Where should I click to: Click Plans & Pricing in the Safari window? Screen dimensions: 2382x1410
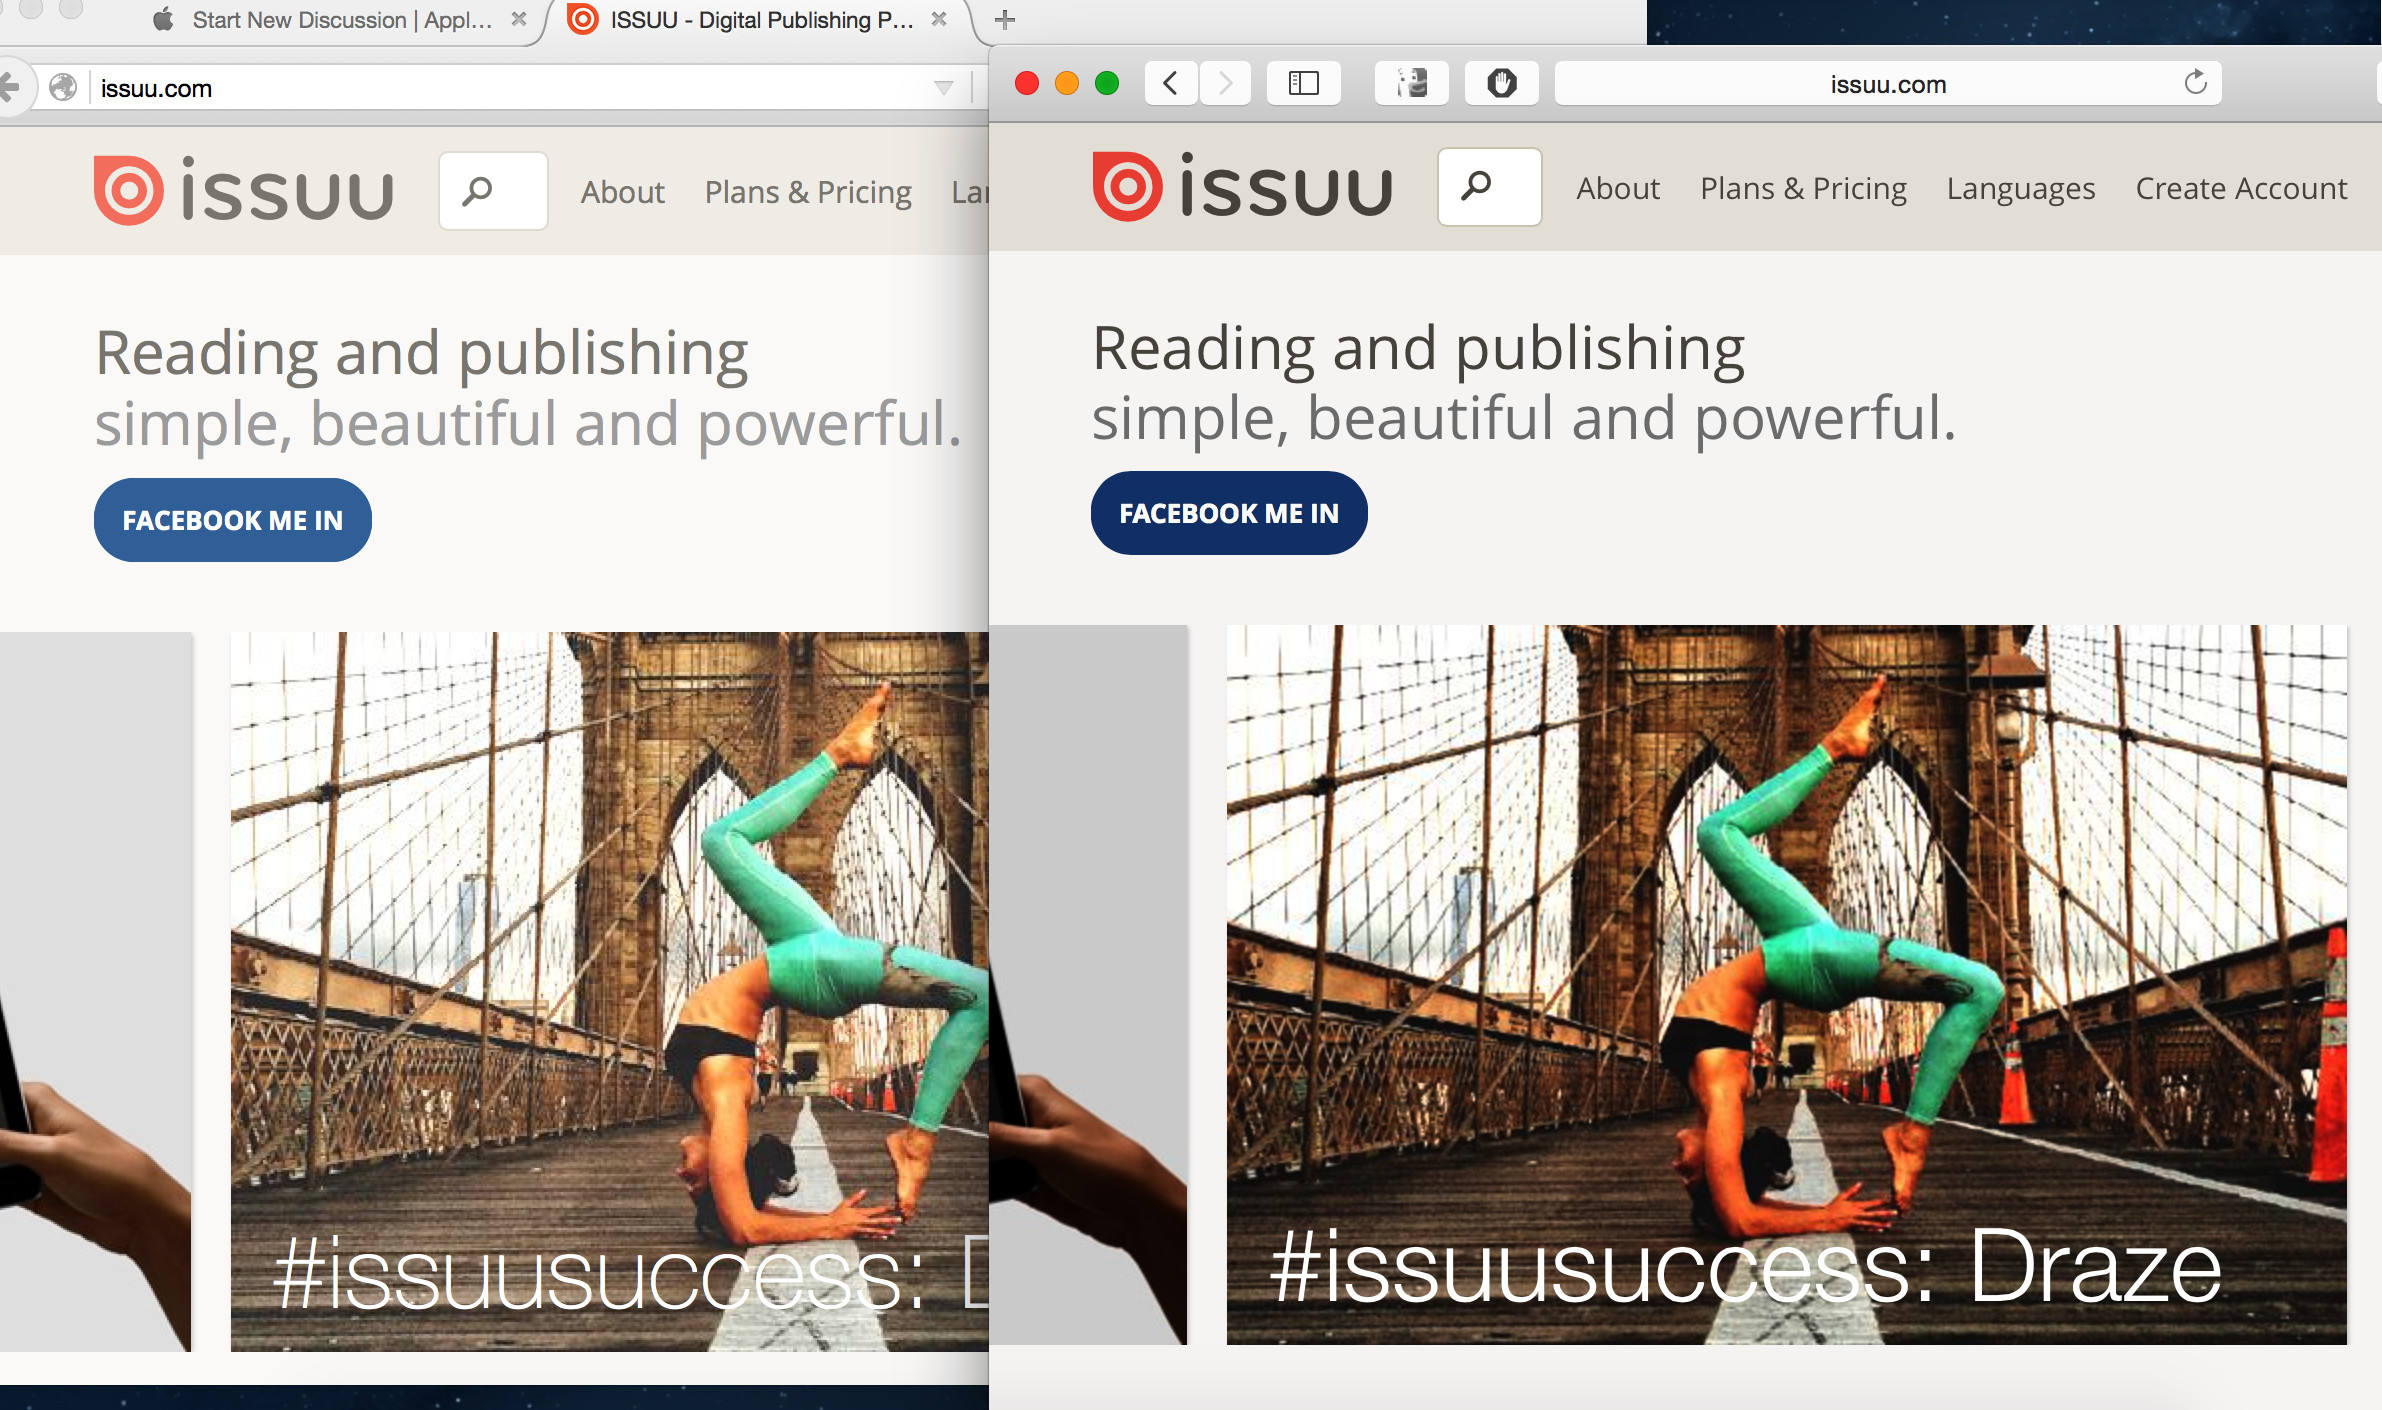(1803, 189)
